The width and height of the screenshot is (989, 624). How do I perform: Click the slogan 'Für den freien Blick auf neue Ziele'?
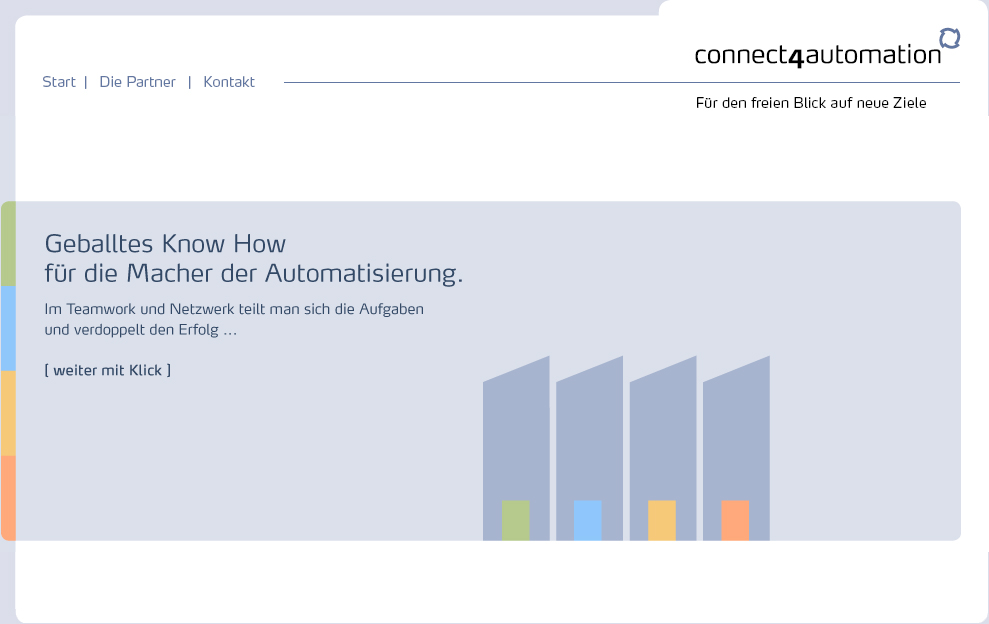[811, 103]
